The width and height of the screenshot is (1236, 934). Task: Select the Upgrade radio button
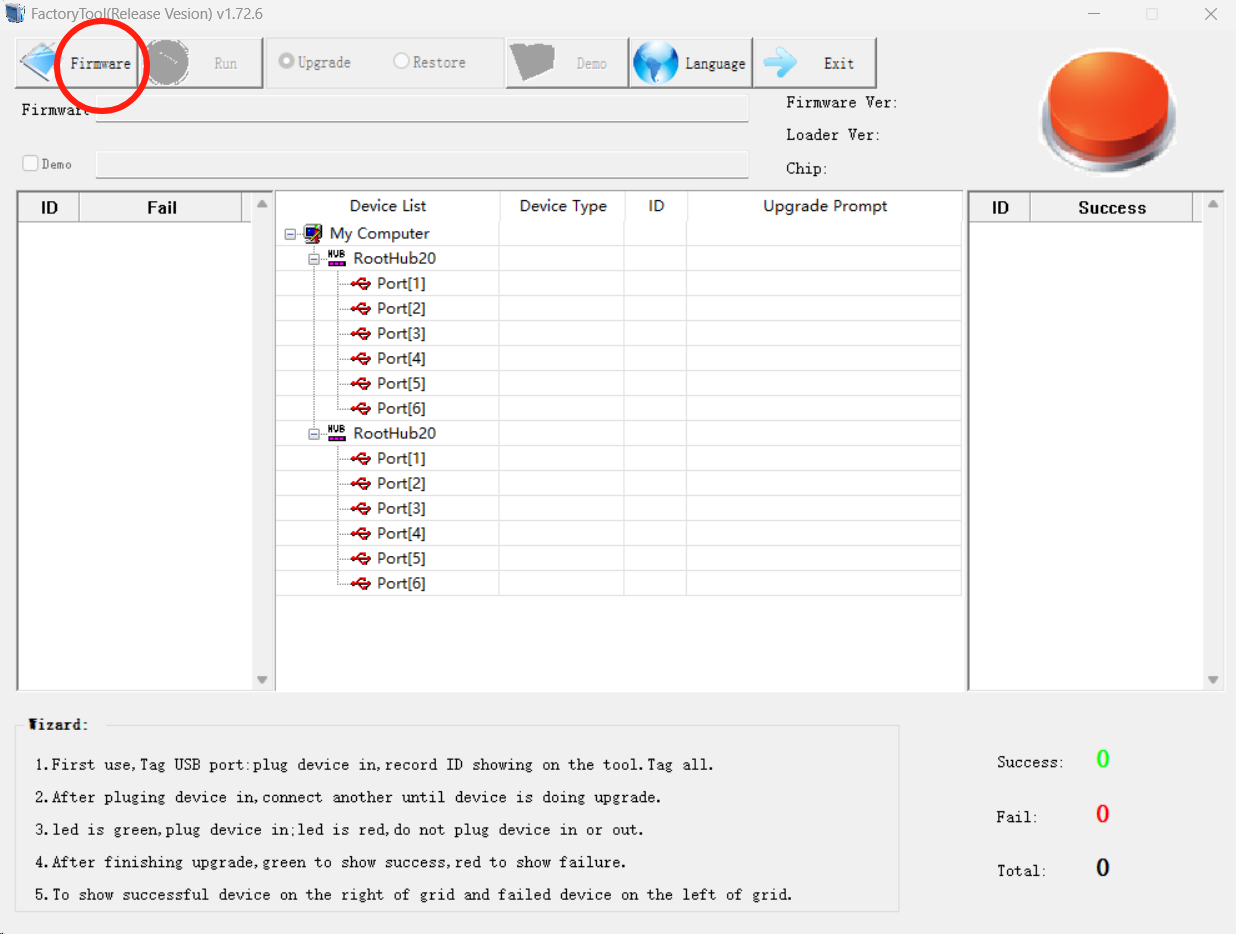[x=285, y=62]
